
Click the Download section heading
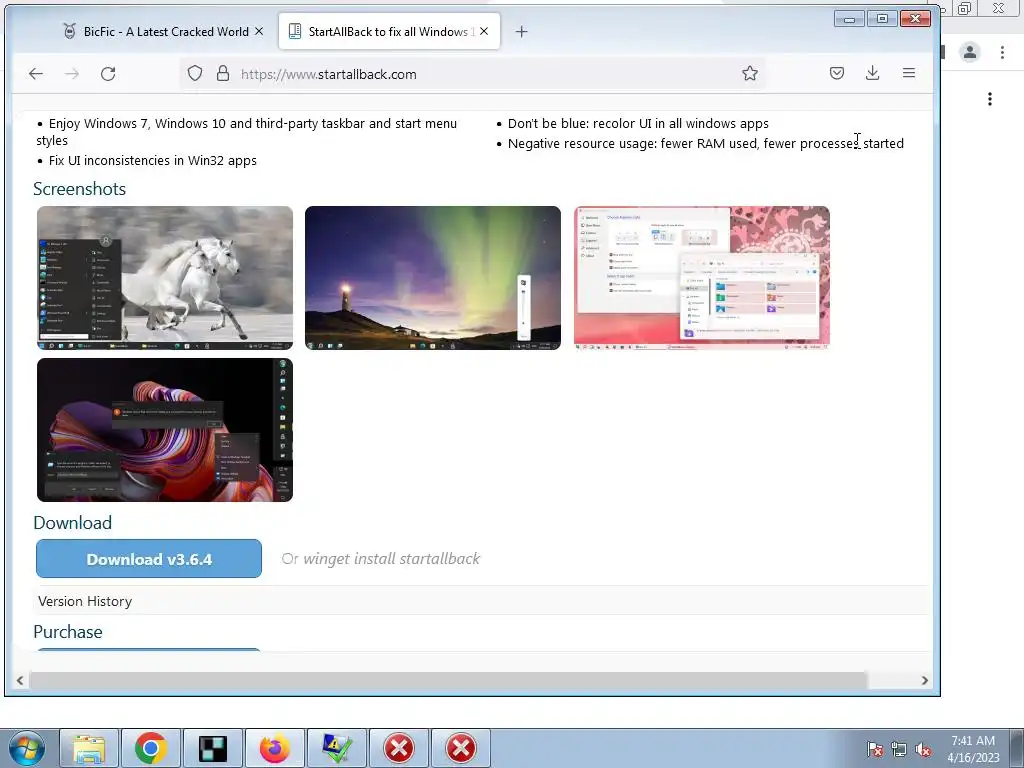72,522
